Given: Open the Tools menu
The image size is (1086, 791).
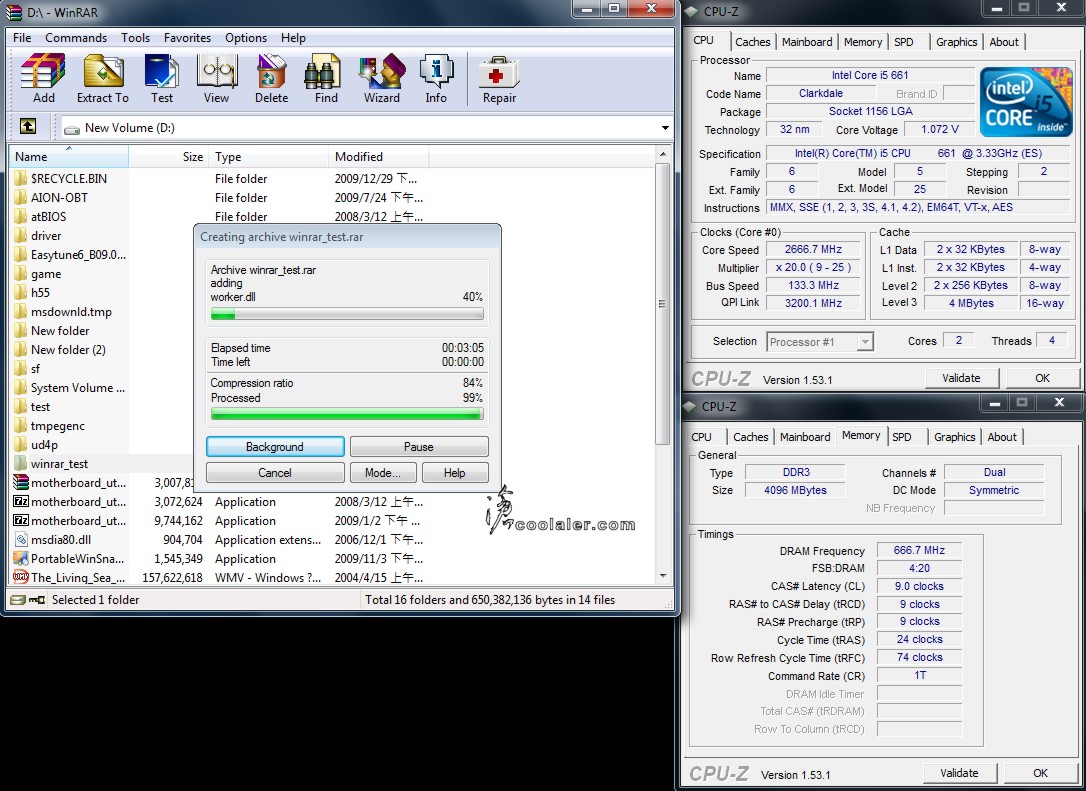Looking at the screenshot, I should point(135,38).
